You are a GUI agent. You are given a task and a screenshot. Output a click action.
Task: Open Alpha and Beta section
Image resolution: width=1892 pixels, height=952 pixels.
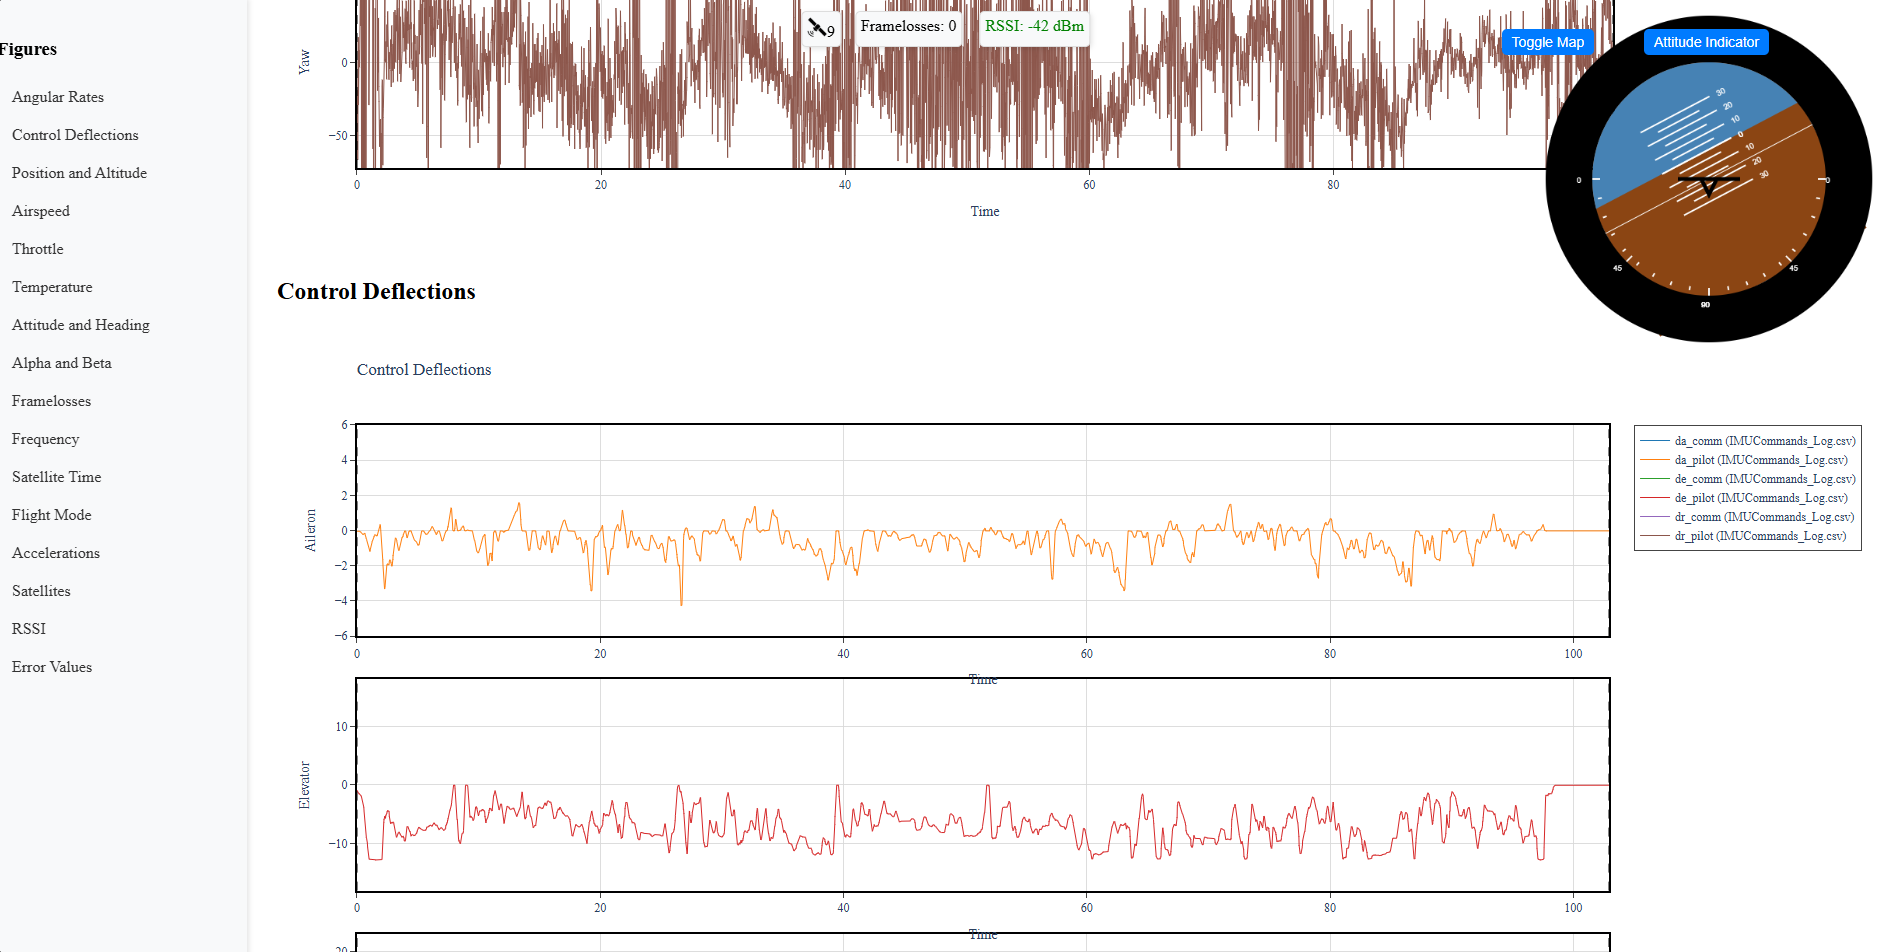pos(62,363)
